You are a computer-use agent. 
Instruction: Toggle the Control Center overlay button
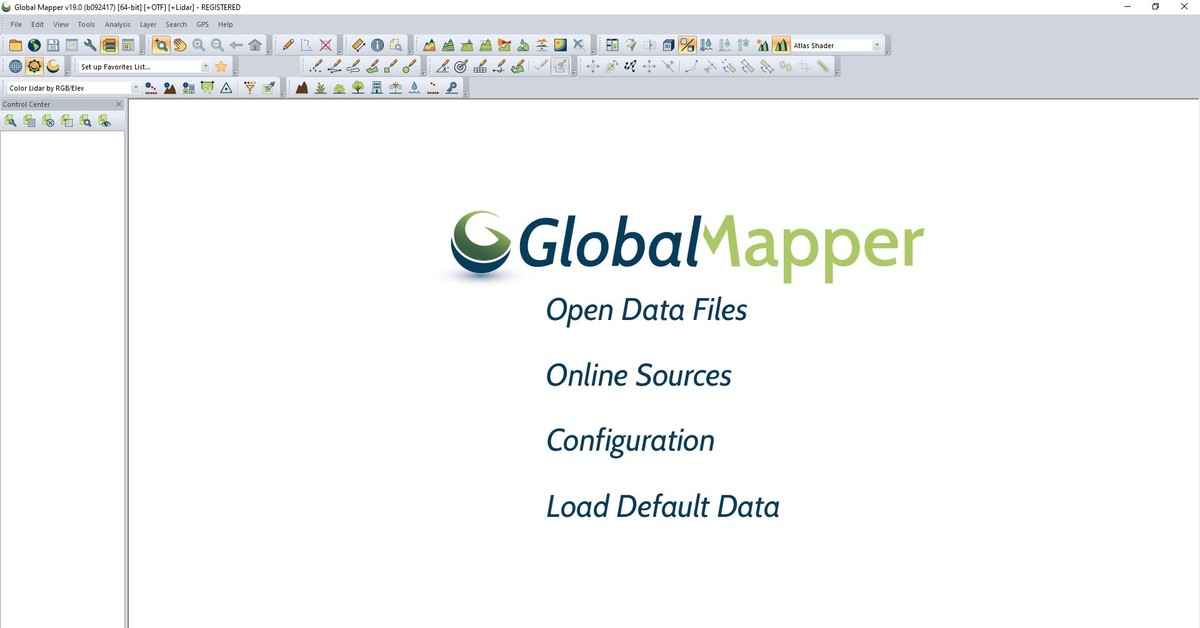109,45
